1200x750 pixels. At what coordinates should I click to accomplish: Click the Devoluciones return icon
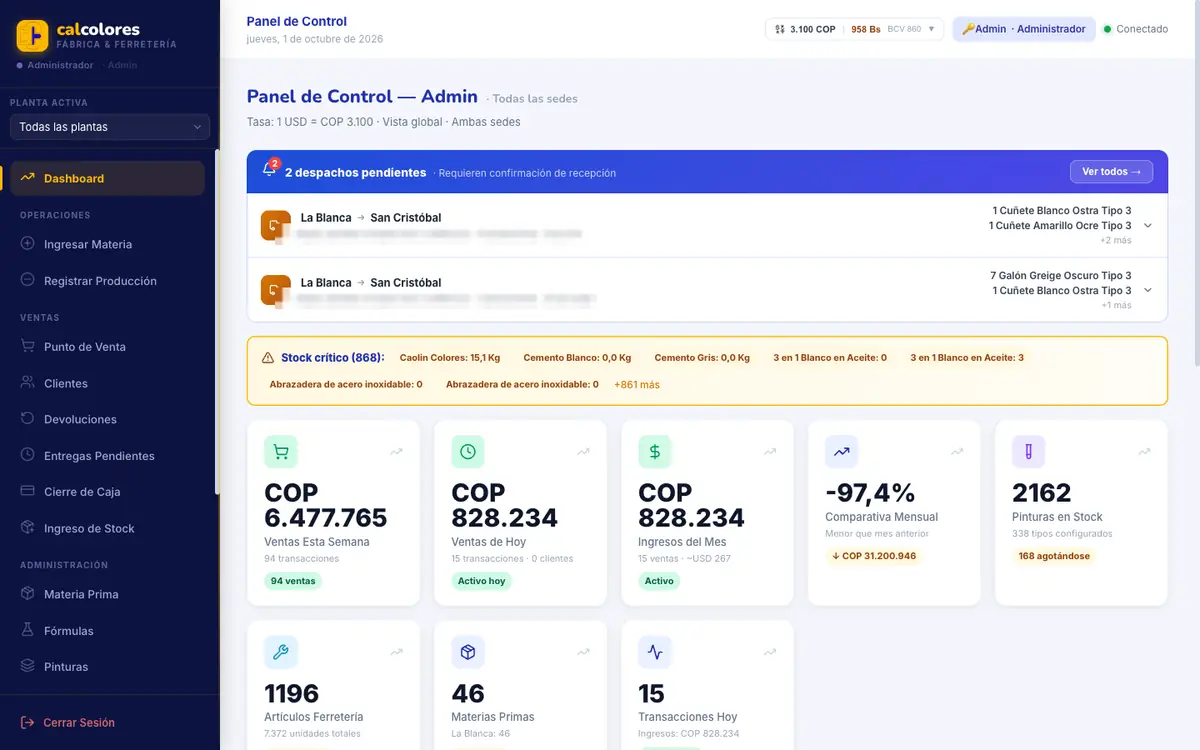[x=27, y=419]
